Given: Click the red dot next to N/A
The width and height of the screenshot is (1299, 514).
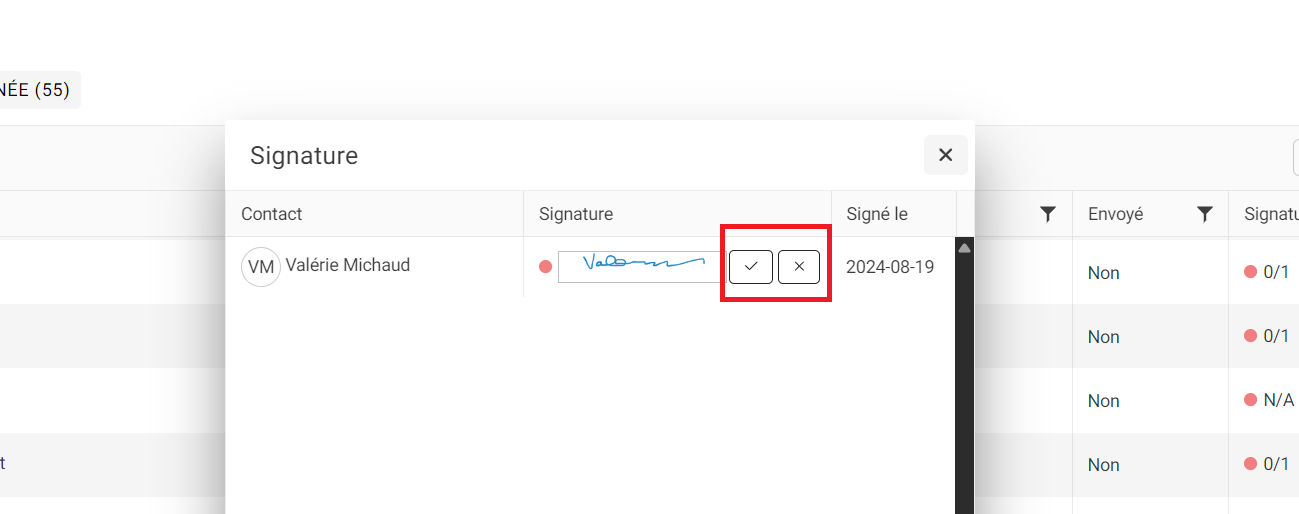Looking at the screenshot, I should point(1250,400).
